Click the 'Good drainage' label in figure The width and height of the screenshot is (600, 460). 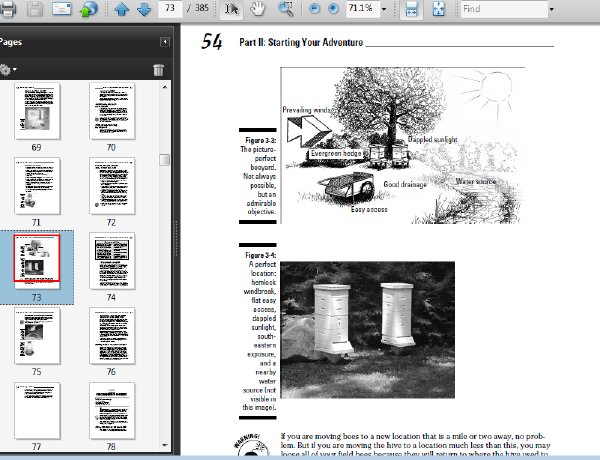click(x=405, y=184)
